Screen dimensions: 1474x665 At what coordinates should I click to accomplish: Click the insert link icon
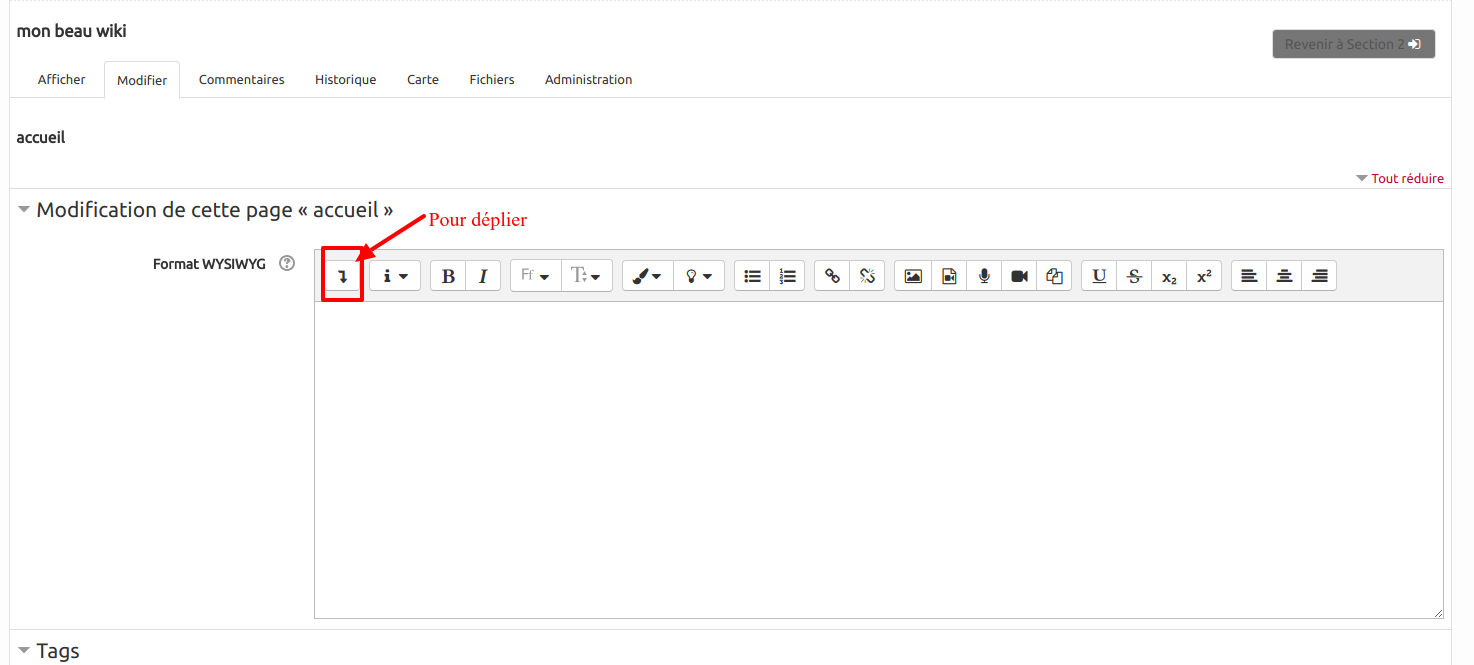[x=832, y=276]
